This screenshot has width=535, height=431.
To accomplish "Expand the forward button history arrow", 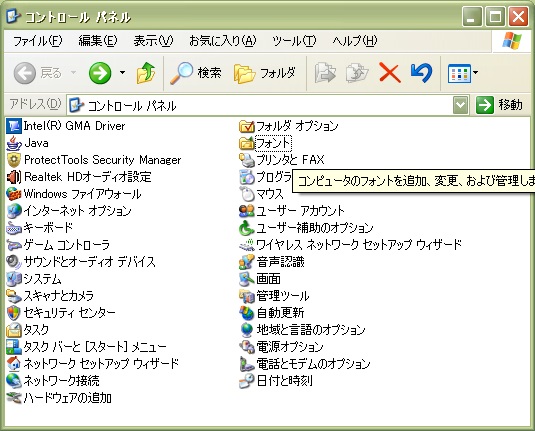I will point(122,73).
